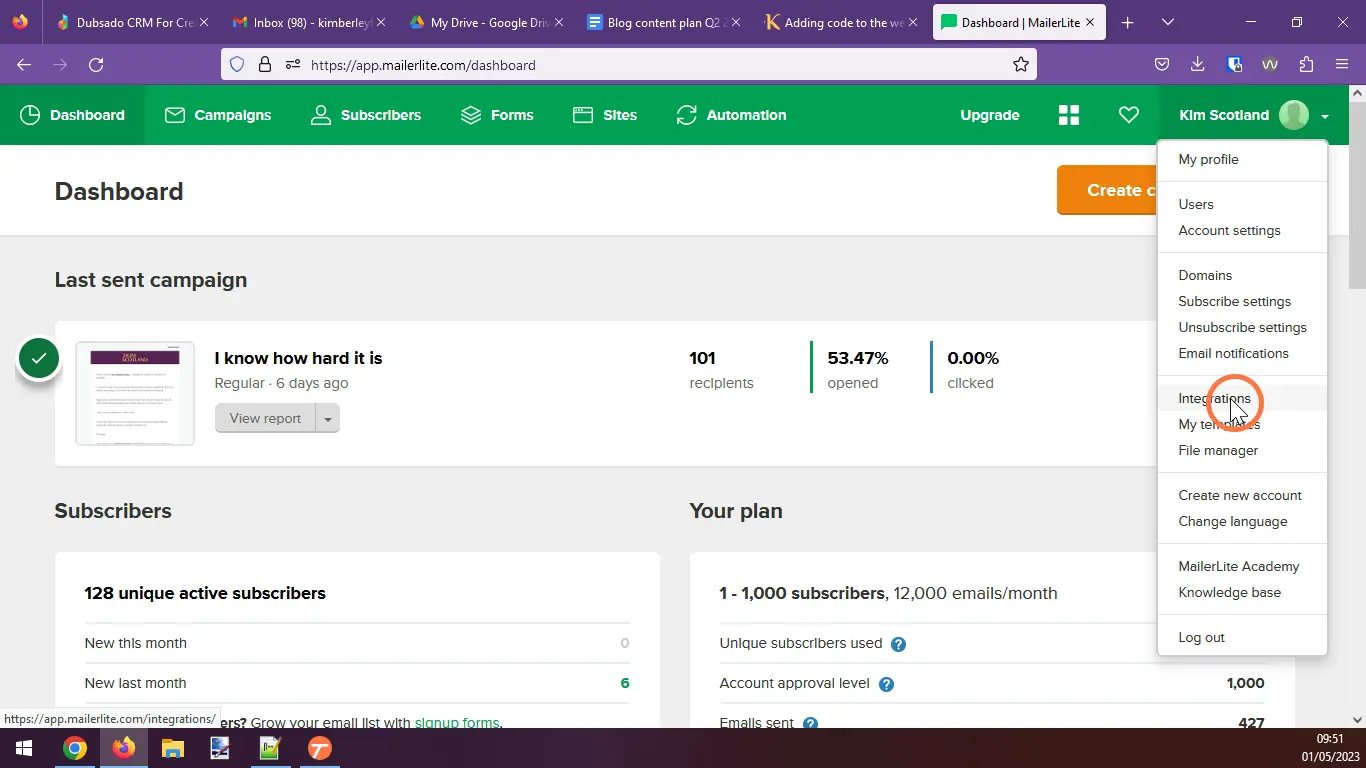Viewport: 1366px width, 768px height.
Task: Collapse the account menu dropdown arrow
Action: pyautogui.click(x=1325, y=116)
